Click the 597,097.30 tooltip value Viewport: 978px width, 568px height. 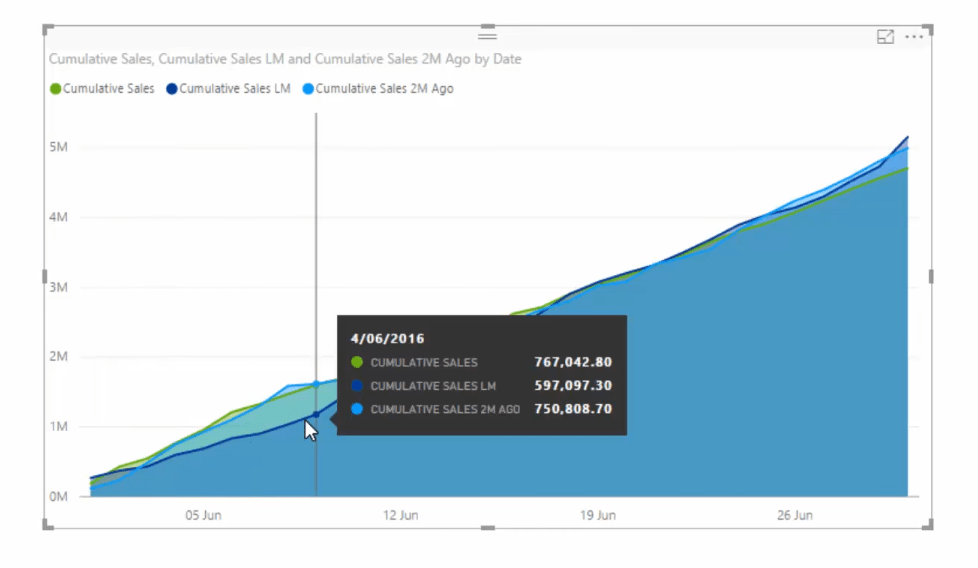[x=573, y=385]
